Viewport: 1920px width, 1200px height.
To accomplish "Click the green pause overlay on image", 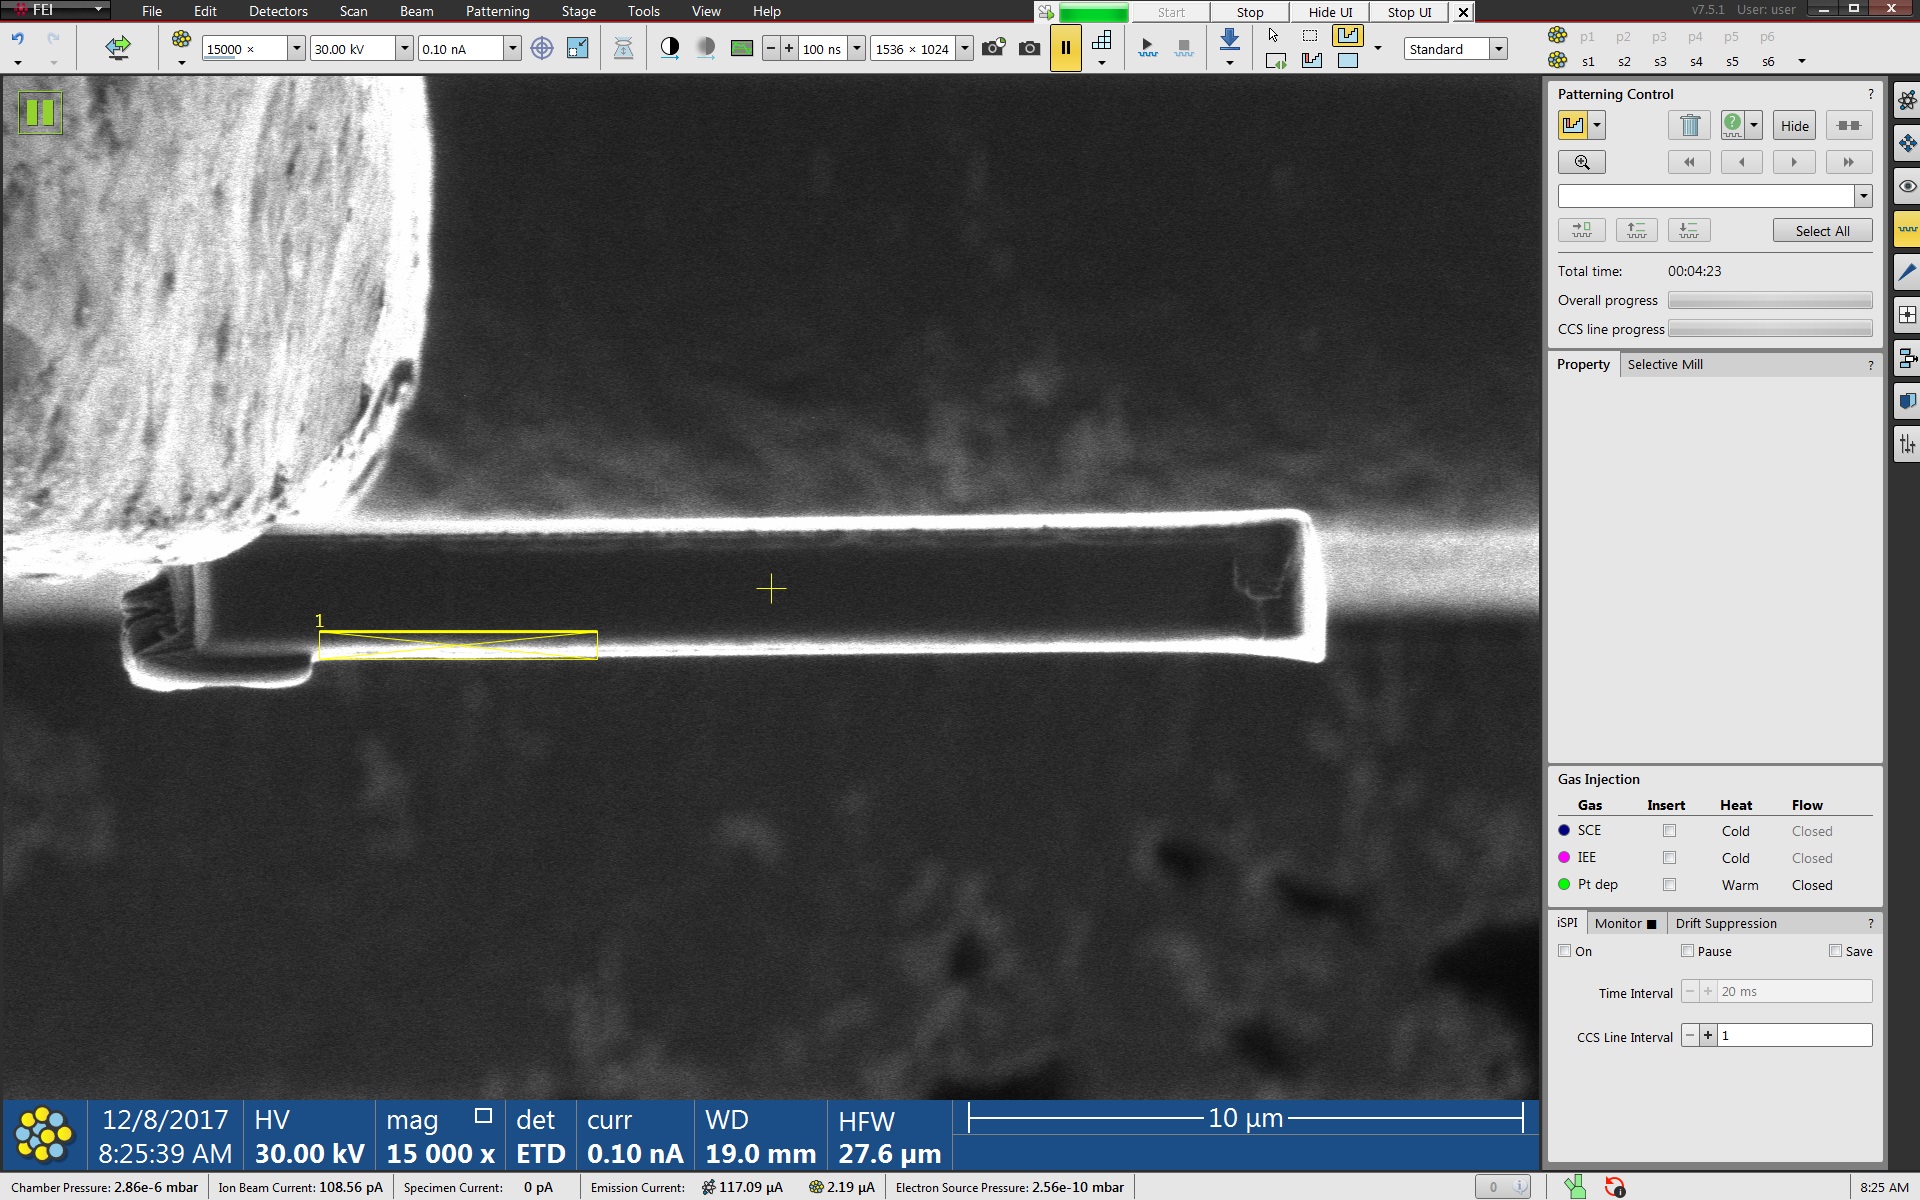I will [x=40, y=112].
